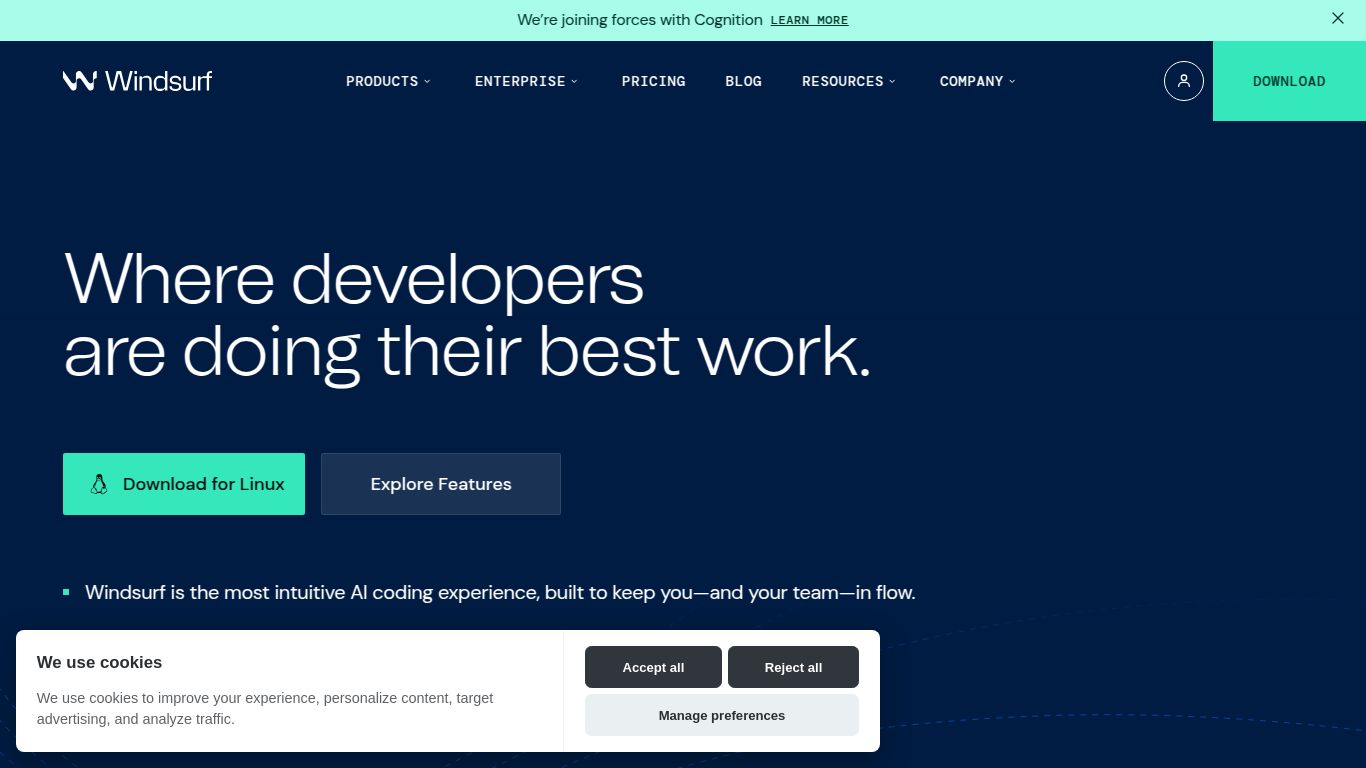Open the user account profile icon
Image resolution: width=1366 pixels, height=768 pixels.
click(1183, 81)
